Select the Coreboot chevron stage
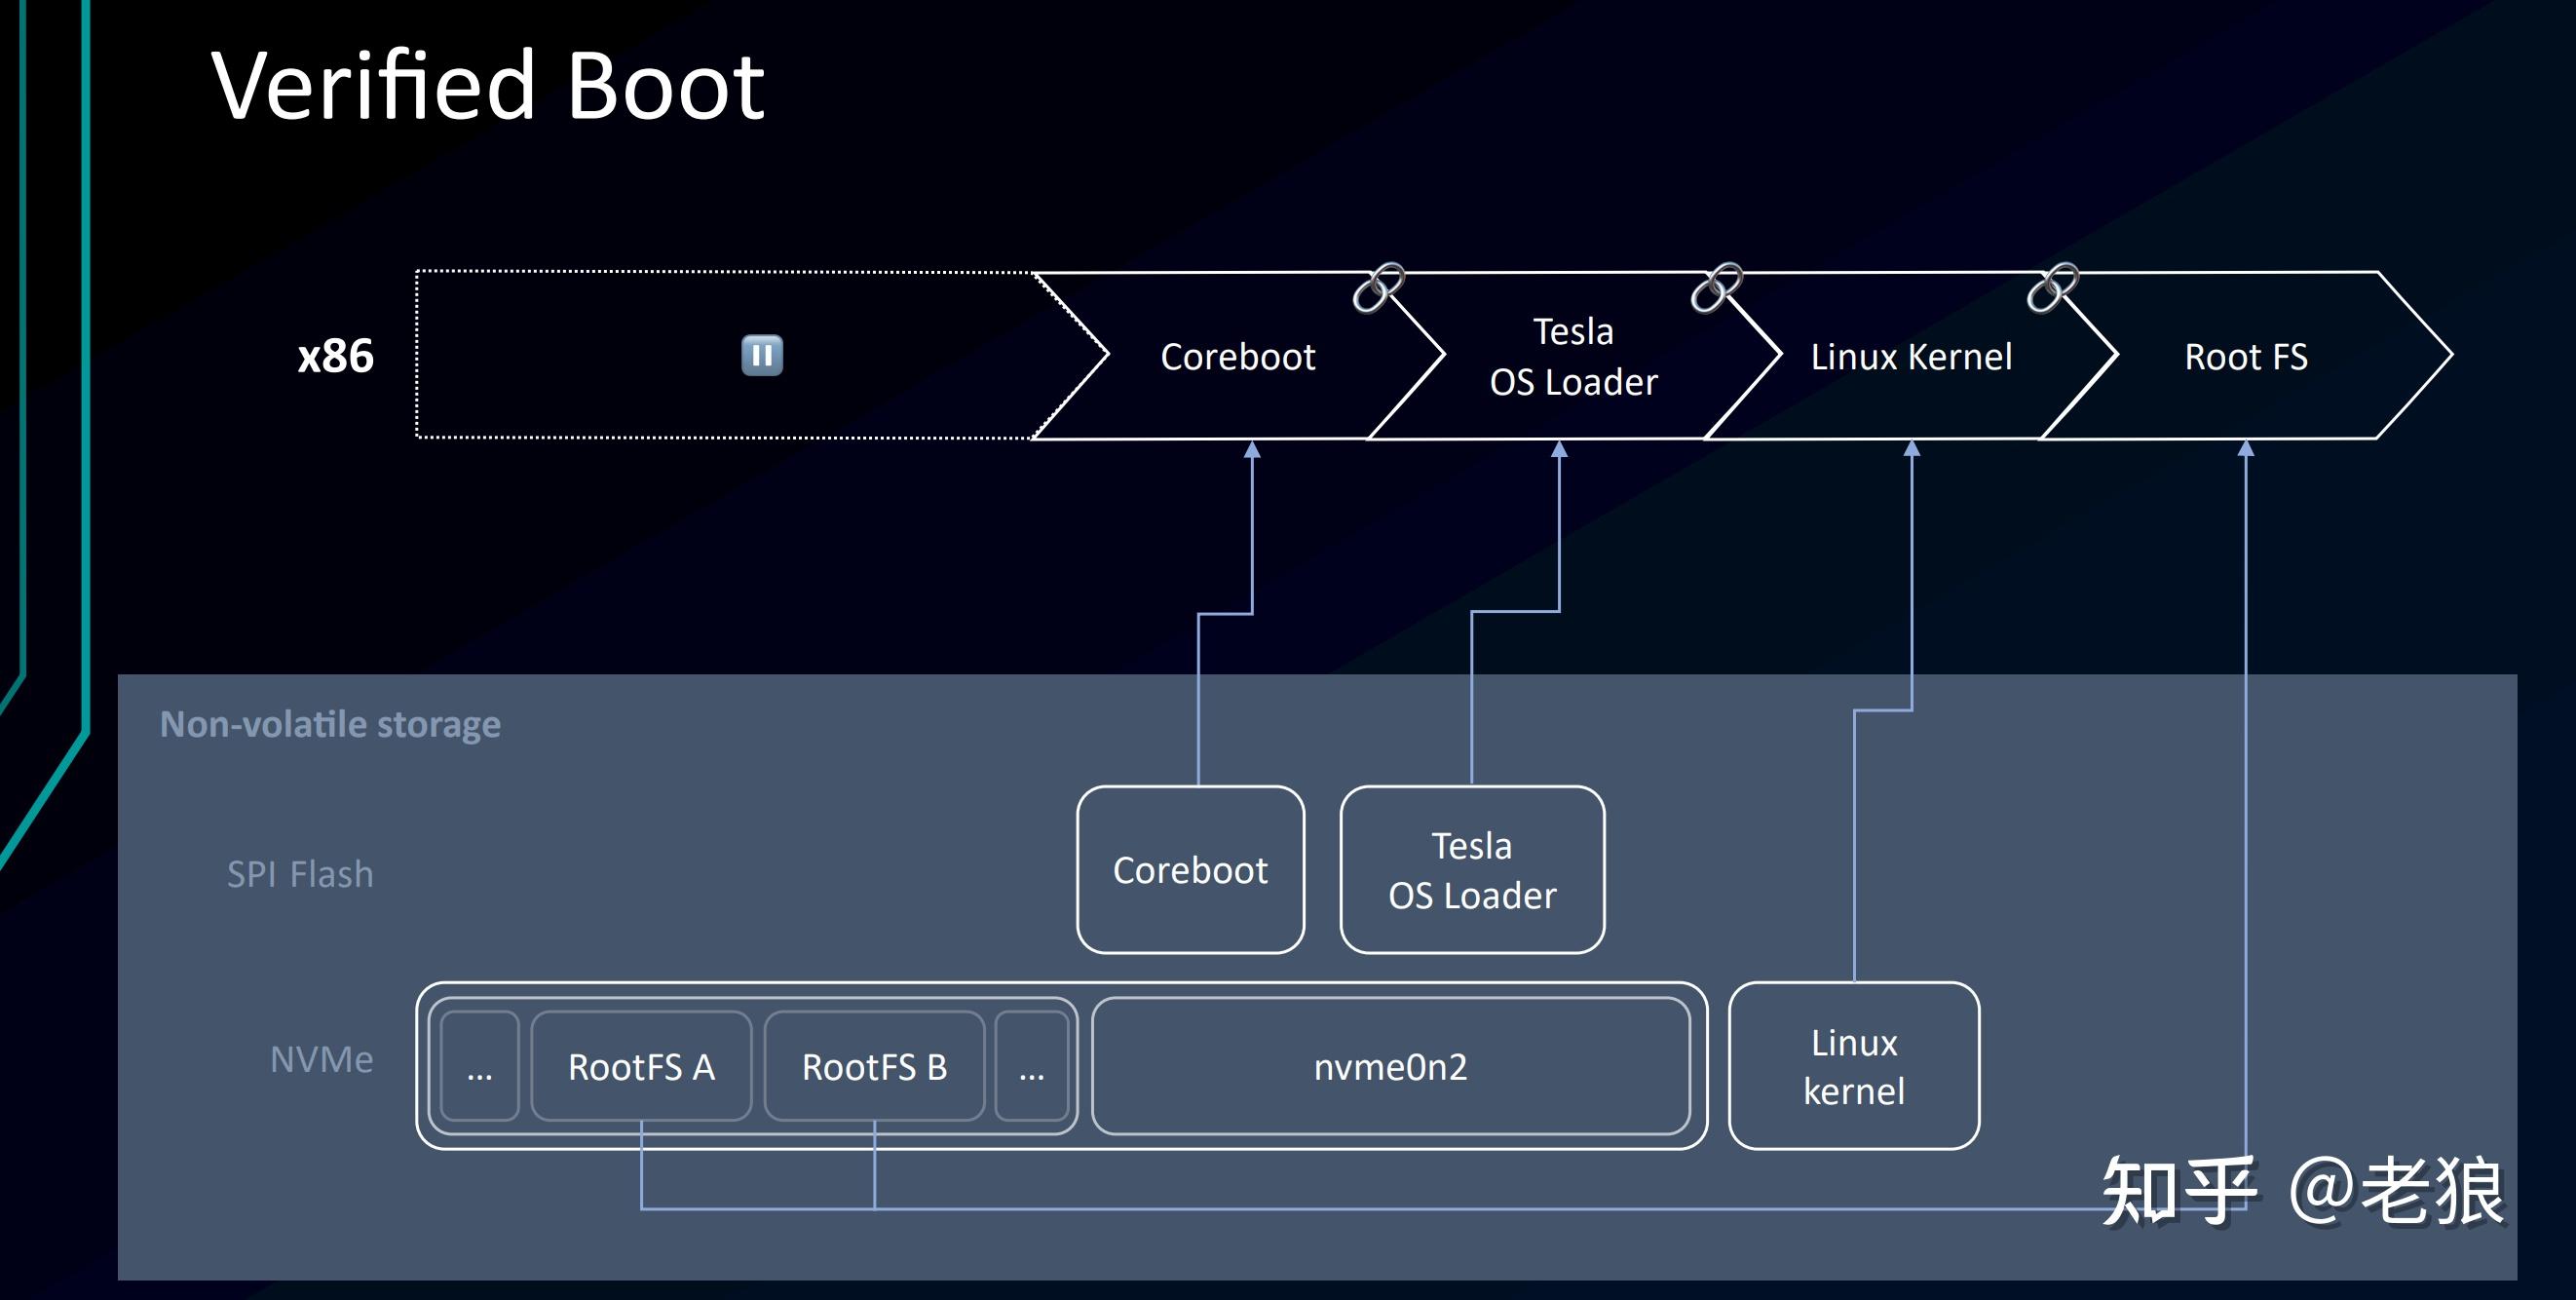The height and width of the screenshot is (1300, 2576). (x=1237, y=357)
